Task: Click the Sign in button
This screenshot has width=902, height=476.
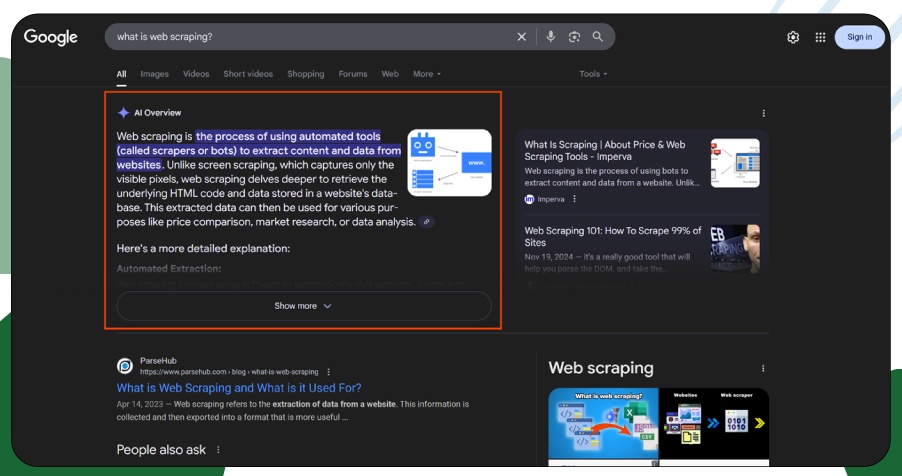Action: pyautogui.click(x=859, y=37)
